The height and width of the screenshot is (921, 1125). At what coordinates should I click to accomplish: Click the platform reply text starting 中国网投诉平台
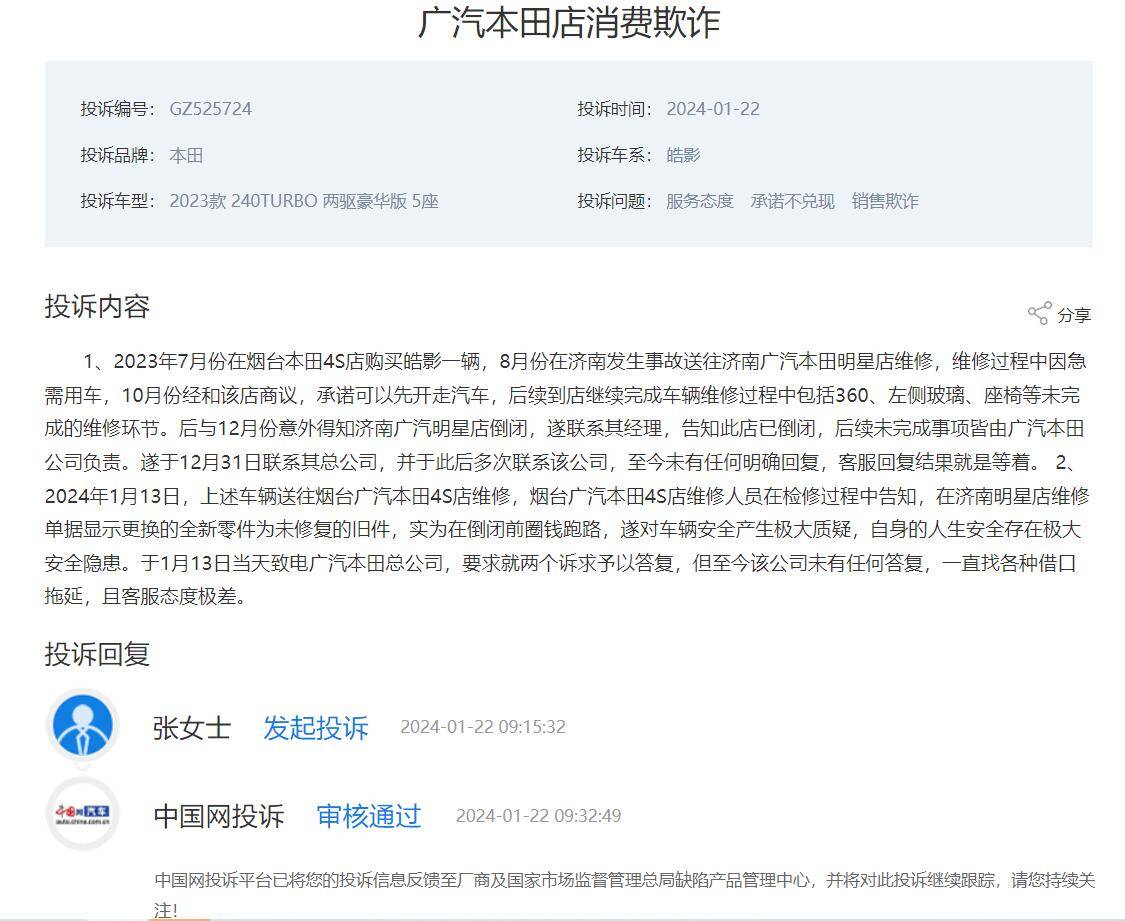(624, 894)
